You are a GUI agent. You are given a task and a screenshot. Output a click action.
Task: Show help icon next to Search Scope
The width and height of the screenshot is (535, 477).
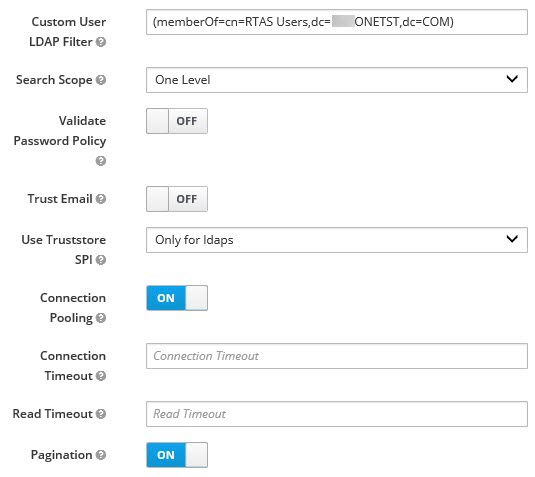tap(101, 80)
